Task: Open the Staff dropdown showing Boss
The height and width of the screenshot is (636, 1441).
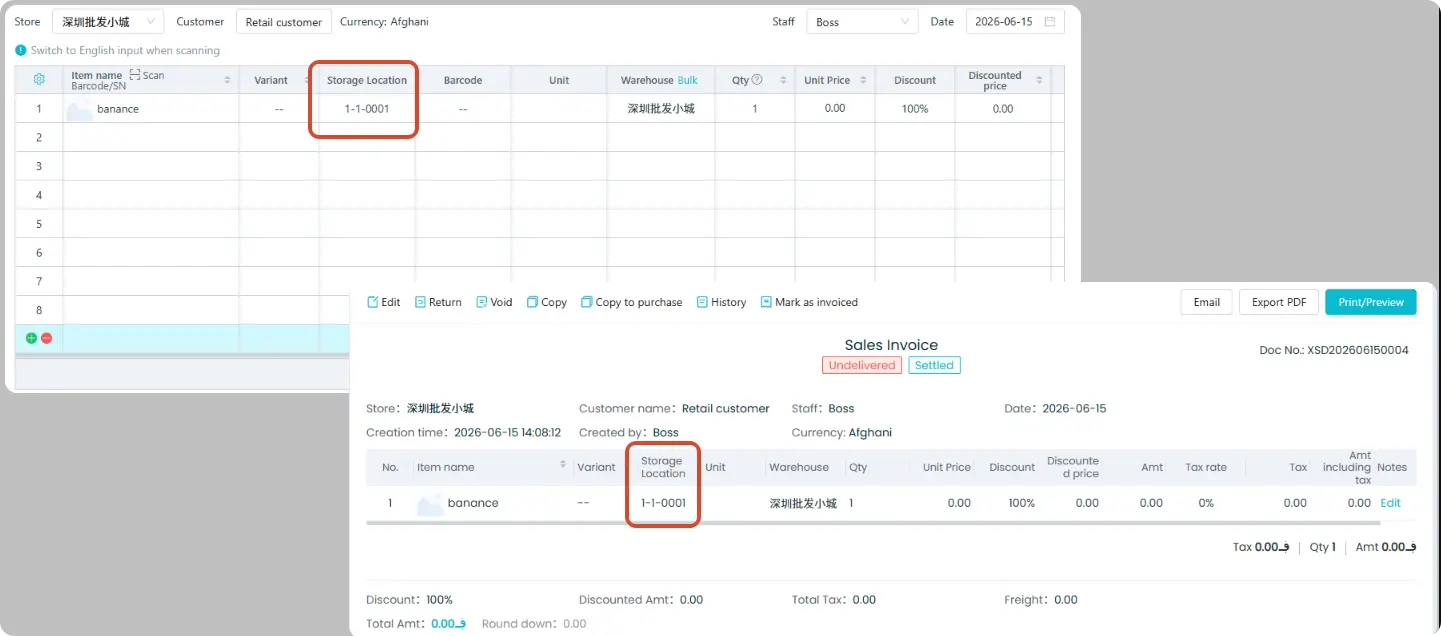Action: [862, 22]
